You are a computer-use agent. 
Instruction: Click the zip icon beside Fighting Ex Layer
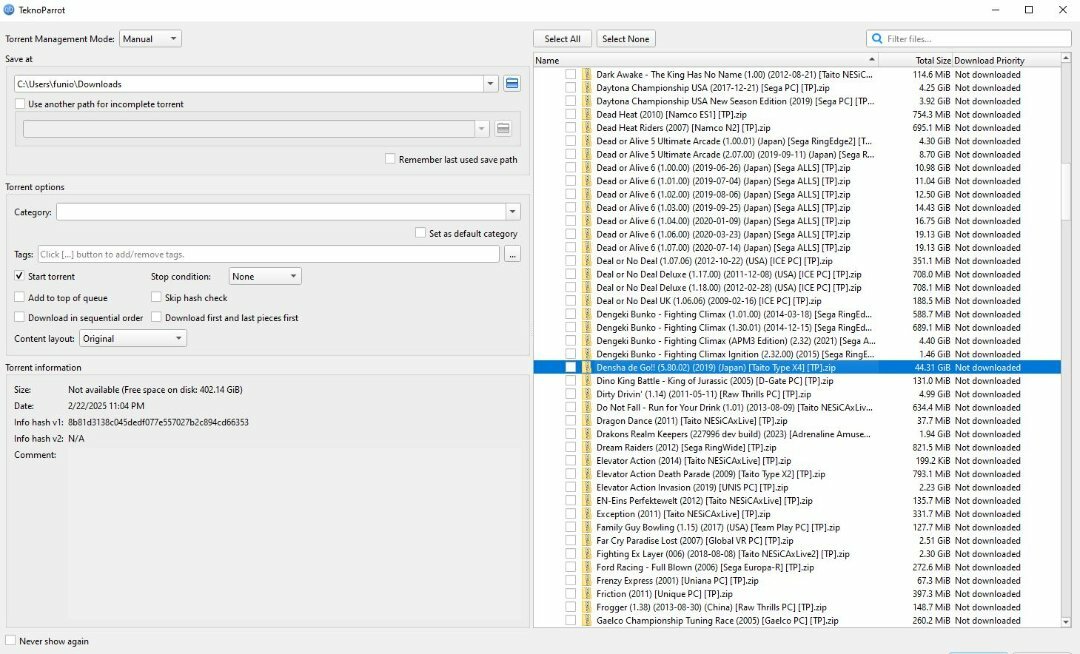(587, 553)
